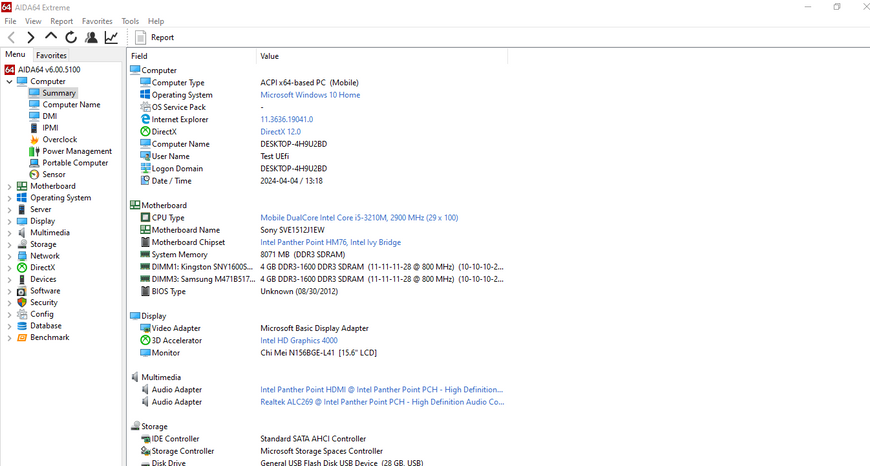Open the Report menu

[x=62, y=21]
